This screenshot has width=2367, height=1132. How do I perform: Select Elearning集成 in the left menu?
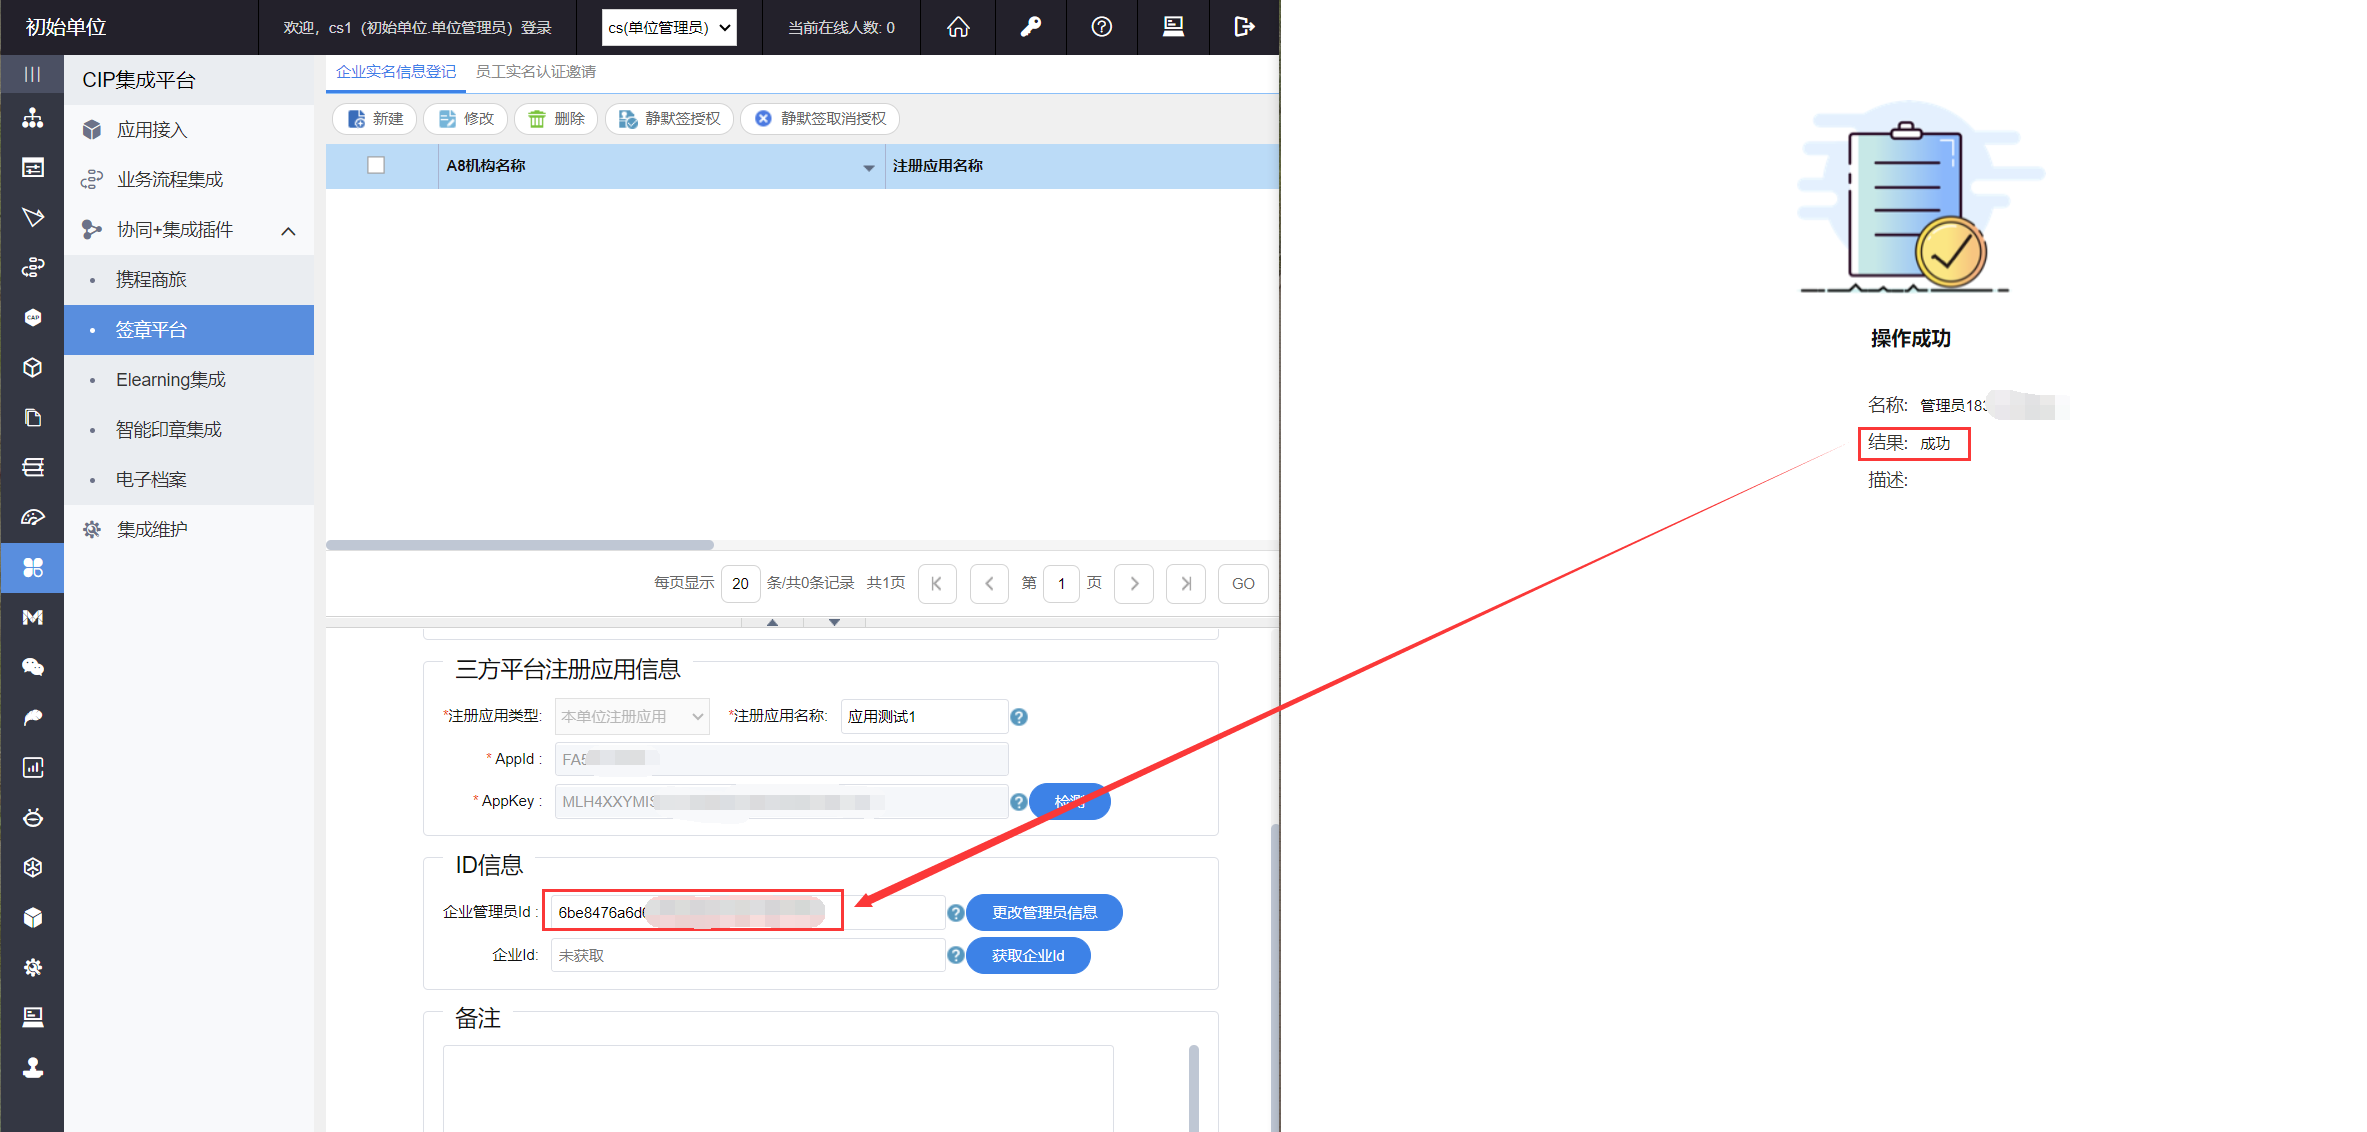[x=170, y=380]
